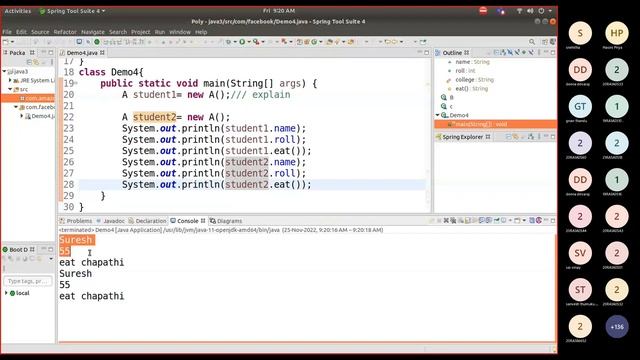The image size is (640, 360).
Task: Select main(String[]) in Outline
Action: point(496,124)
